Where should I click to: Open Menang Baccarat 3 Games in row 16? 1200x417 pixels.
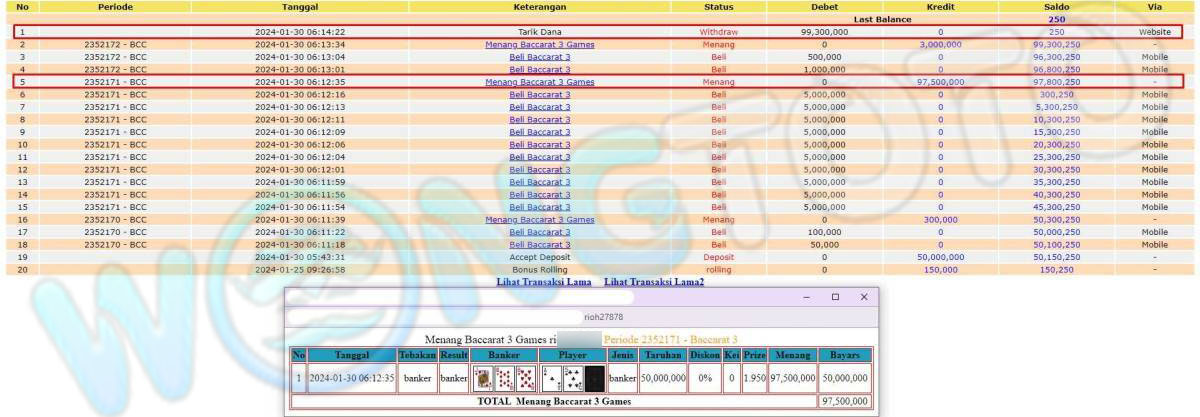tap(539, 220)
